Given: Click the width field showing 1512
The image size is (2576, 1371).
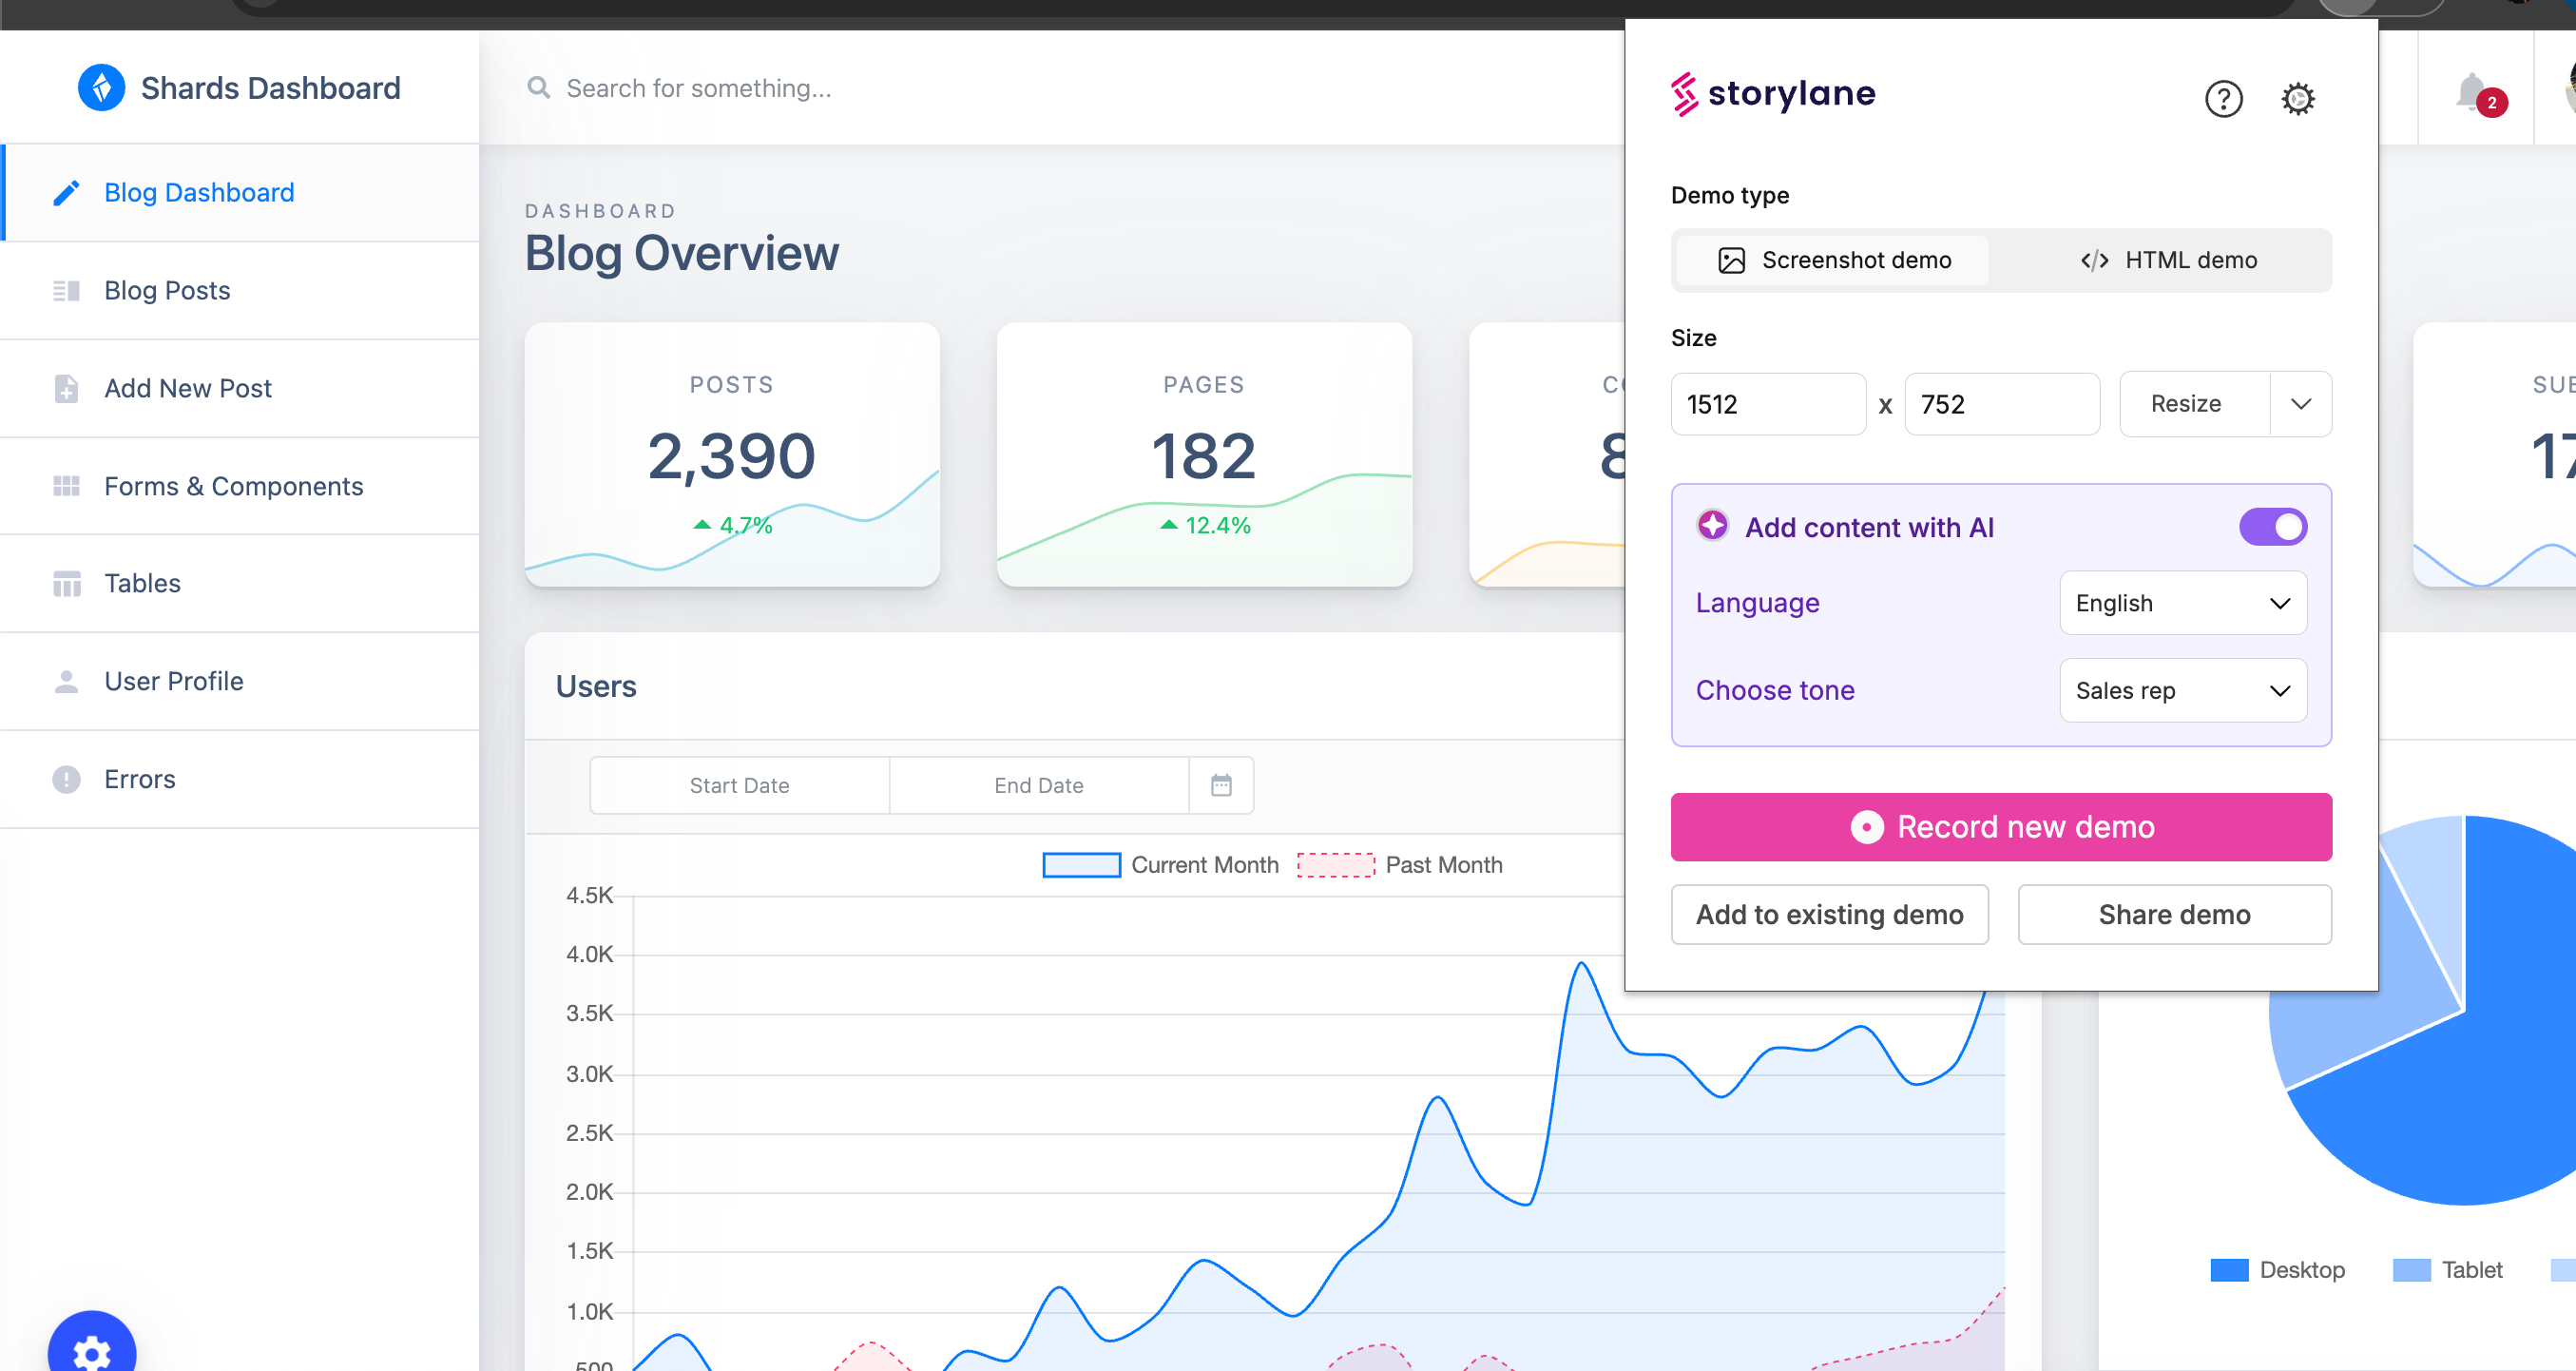Looking at the screenshot, I should point(1767,404).
